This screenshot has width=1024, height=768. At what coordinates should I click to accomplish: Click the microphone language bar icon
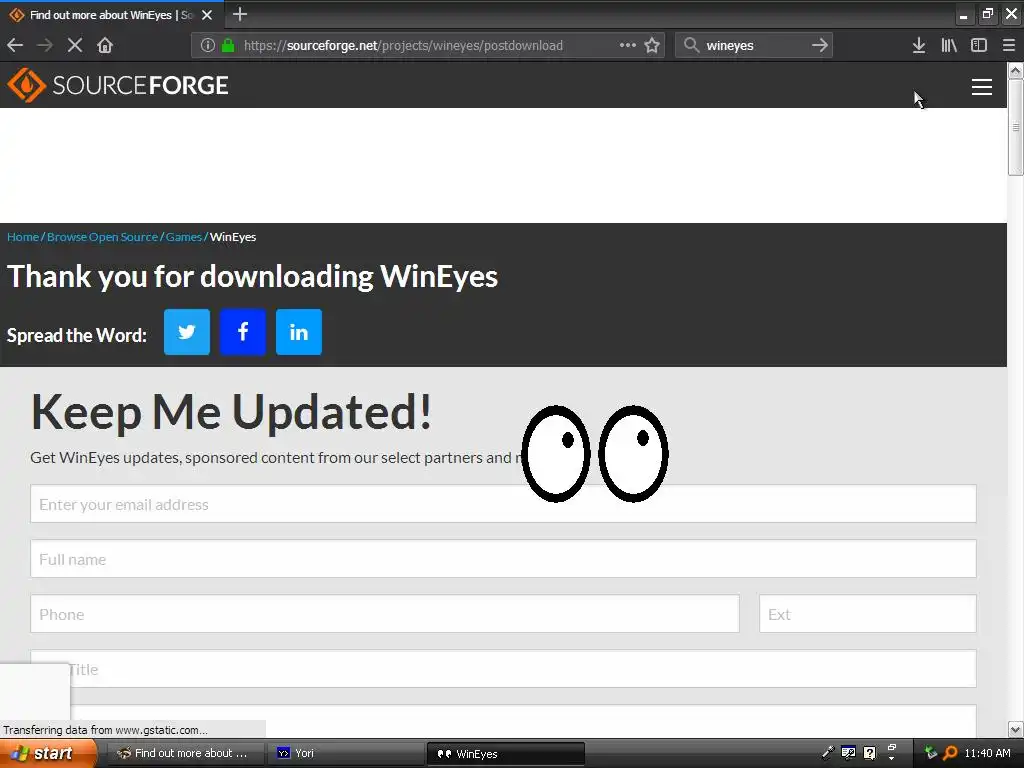click(827, 752)
